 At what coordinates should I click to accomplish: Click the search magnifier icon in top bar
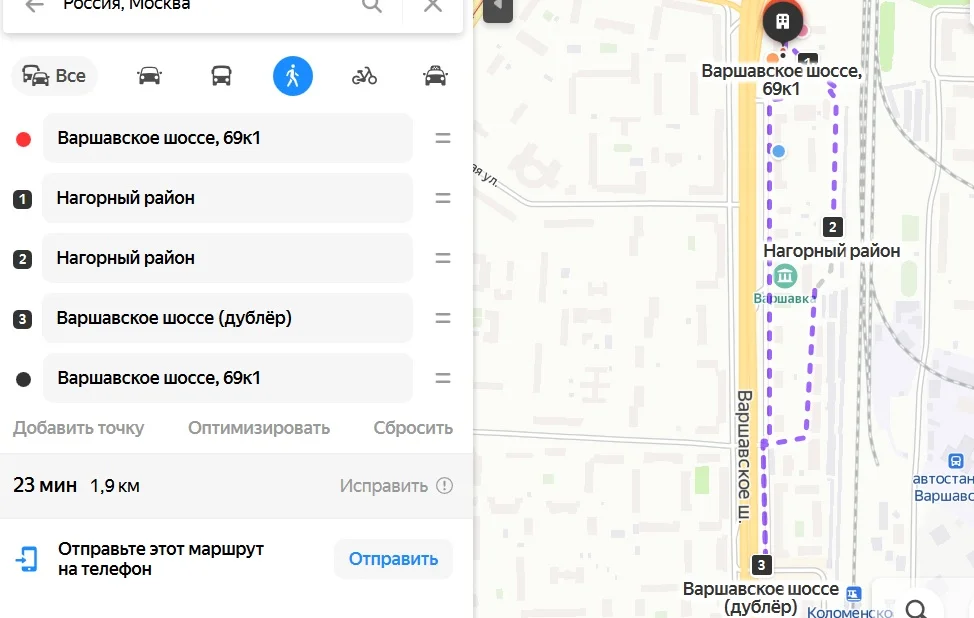tap(371, 6)
